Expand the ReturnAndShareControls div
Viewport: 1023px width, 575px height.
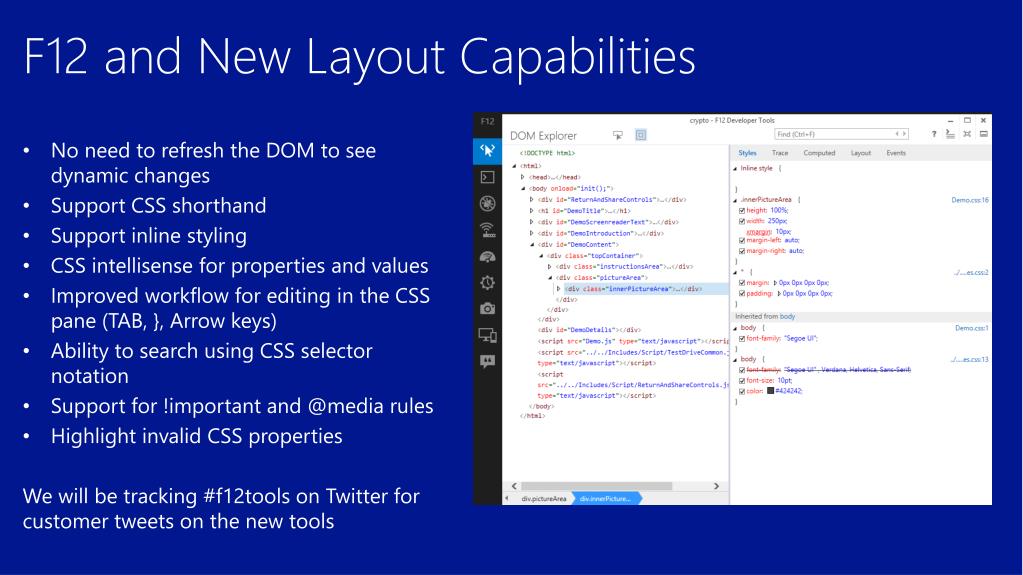pos(531,200)
